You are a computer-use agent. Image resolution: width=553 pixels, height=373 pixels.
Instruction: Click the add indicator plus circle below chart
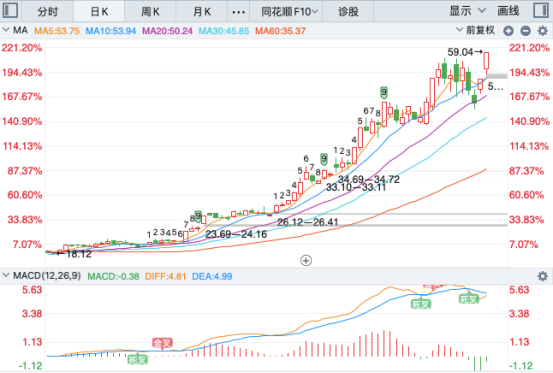306,261
